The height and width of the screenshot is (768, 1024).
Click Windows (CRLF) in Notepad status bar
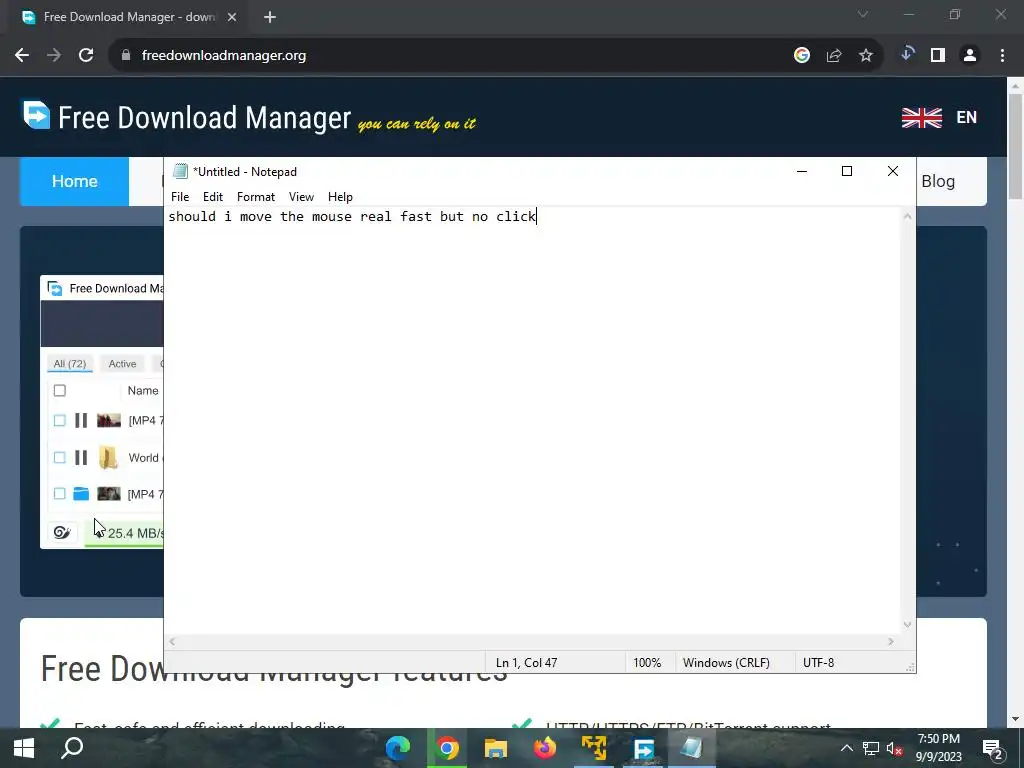[x=726, y=663]
